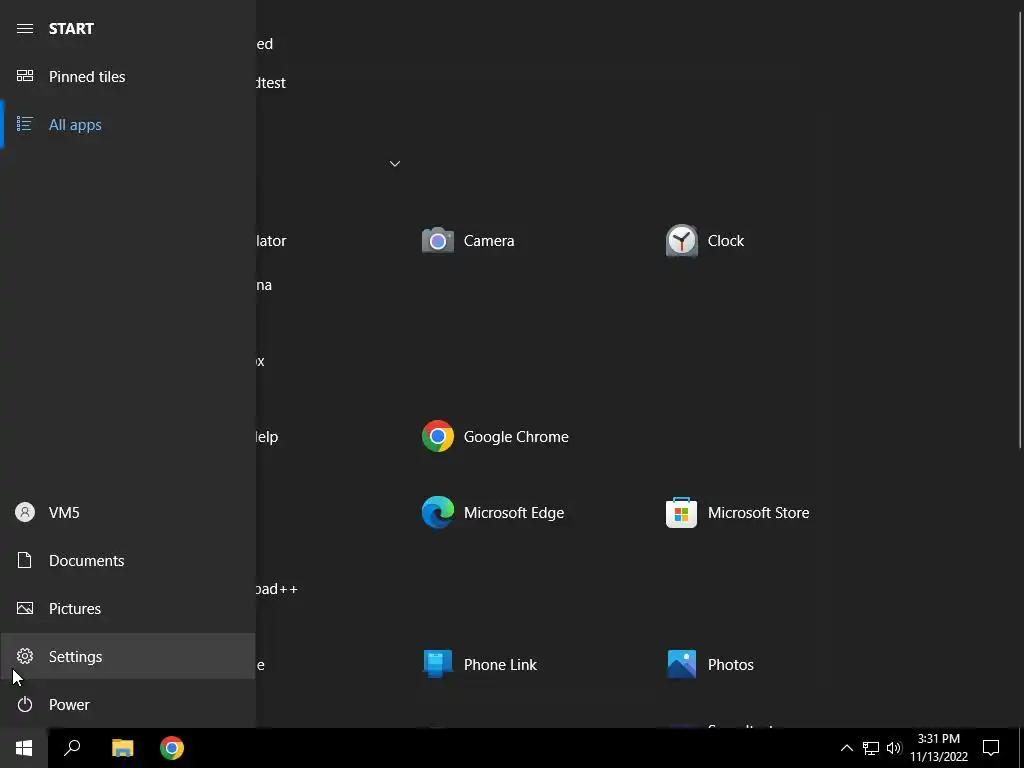Click the START heading text

(x=71, y=29)
